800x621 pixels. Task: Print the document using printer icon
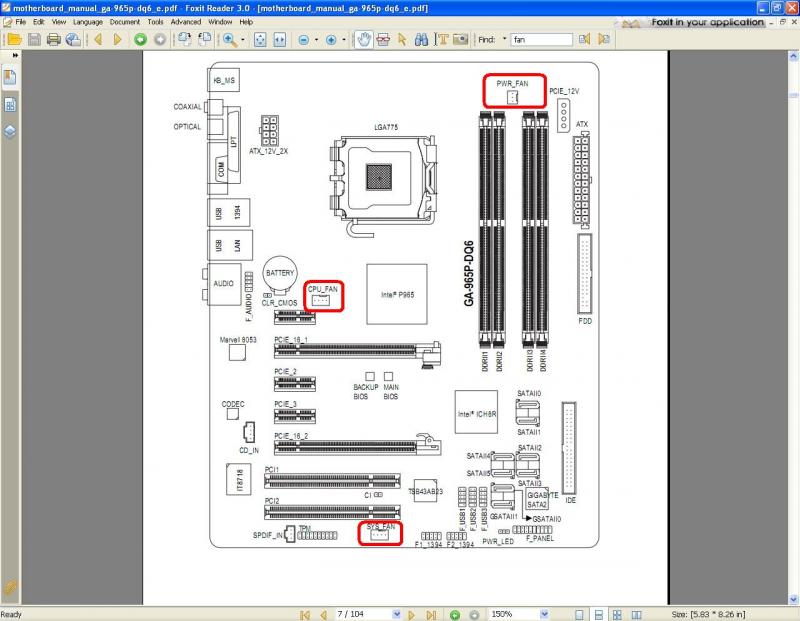coord(54,39)
